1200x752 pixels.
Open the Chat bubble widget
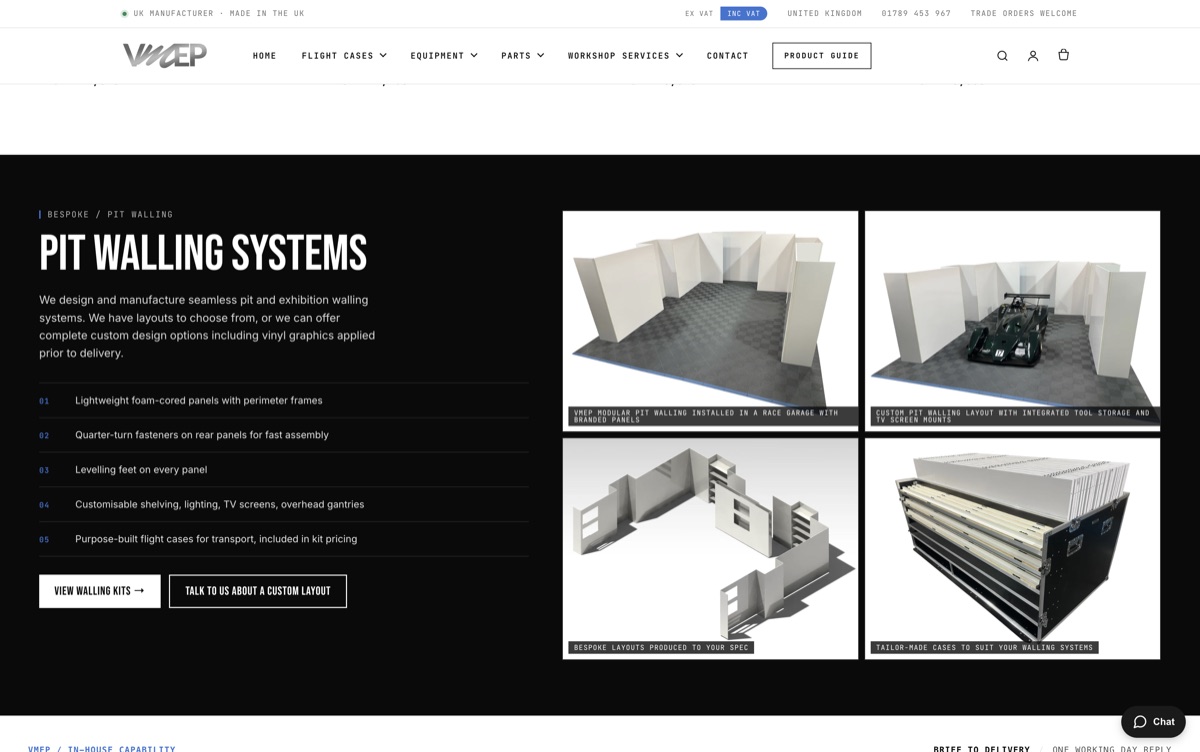coord(1153,722)
